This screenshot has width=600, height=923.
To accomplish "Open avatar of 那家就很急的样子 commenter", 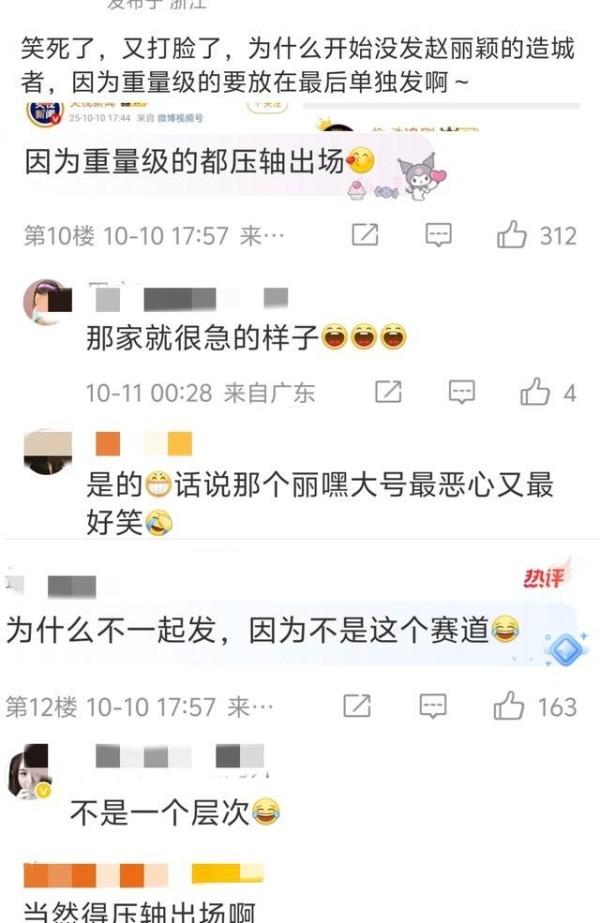I will click(47, 301).
